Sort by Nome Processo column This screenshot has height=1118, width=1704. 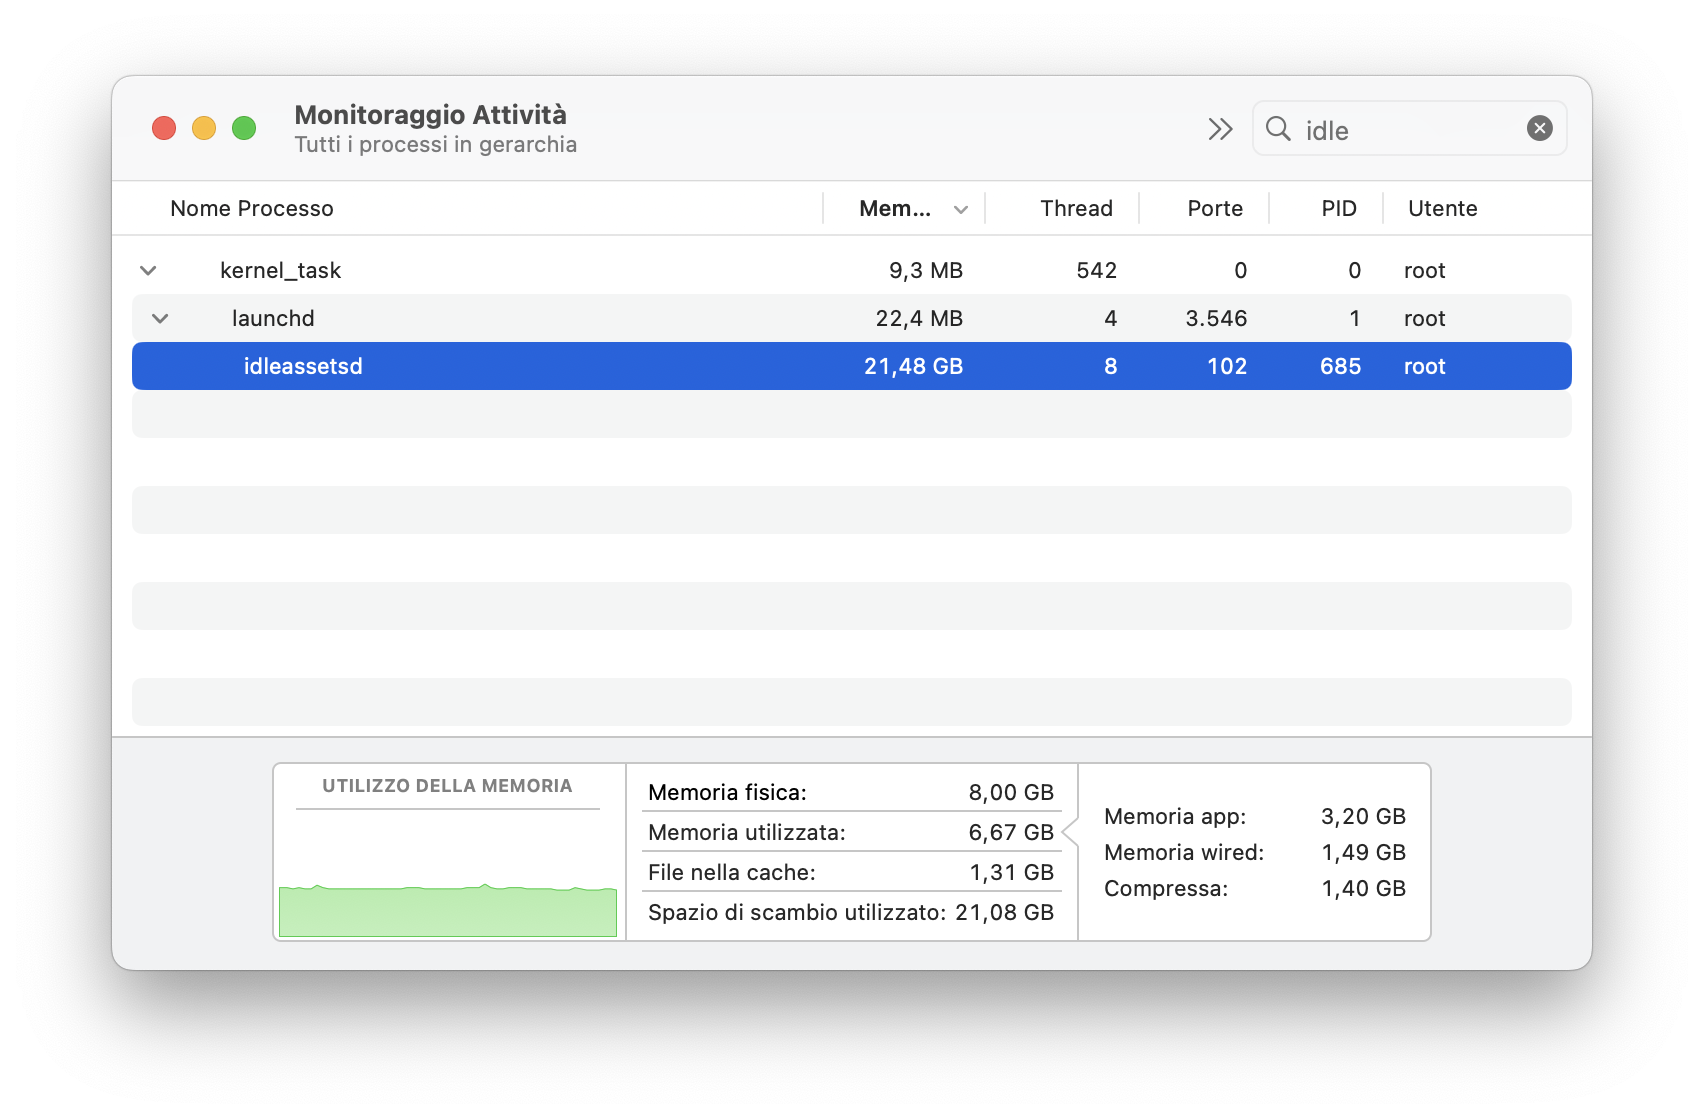point(252,208)
